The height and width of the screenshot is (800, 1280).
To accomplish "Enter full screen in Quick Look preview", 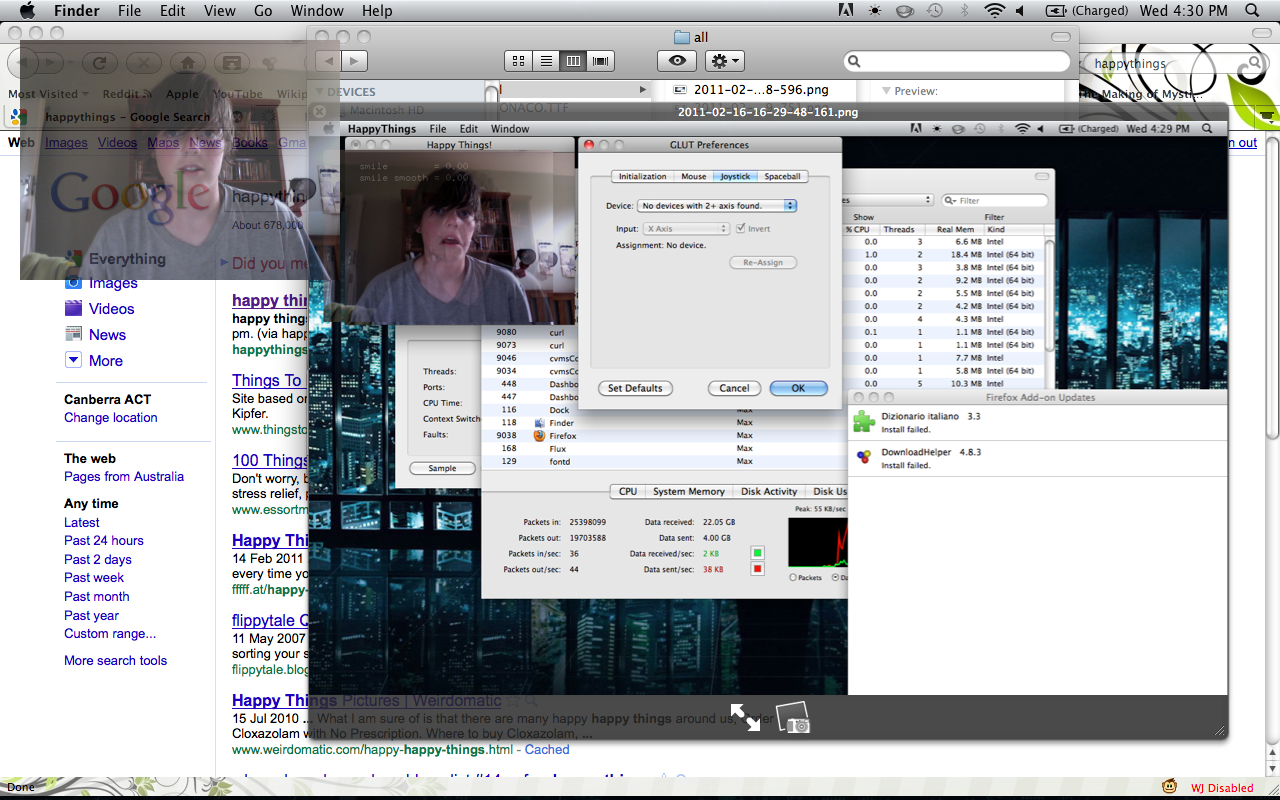I will 744,716.
